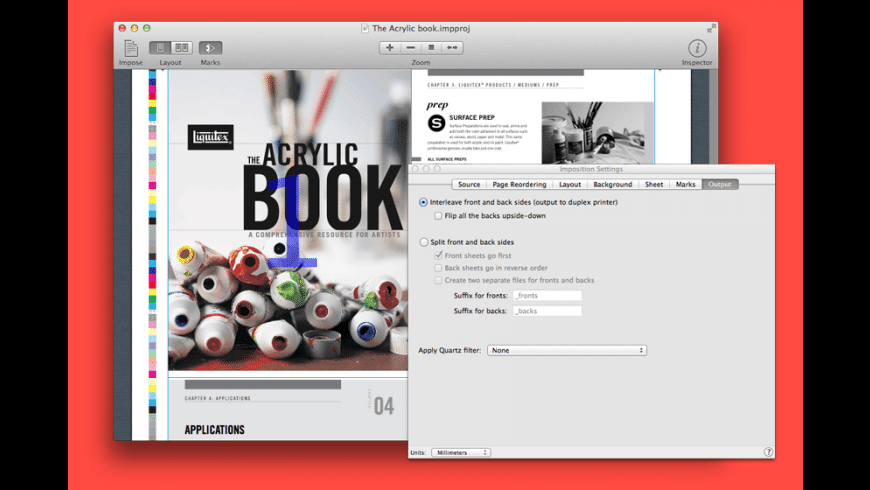Switch to the Background tab
The width and height of the screenshot is (870, 490).
tap(613, 184)
